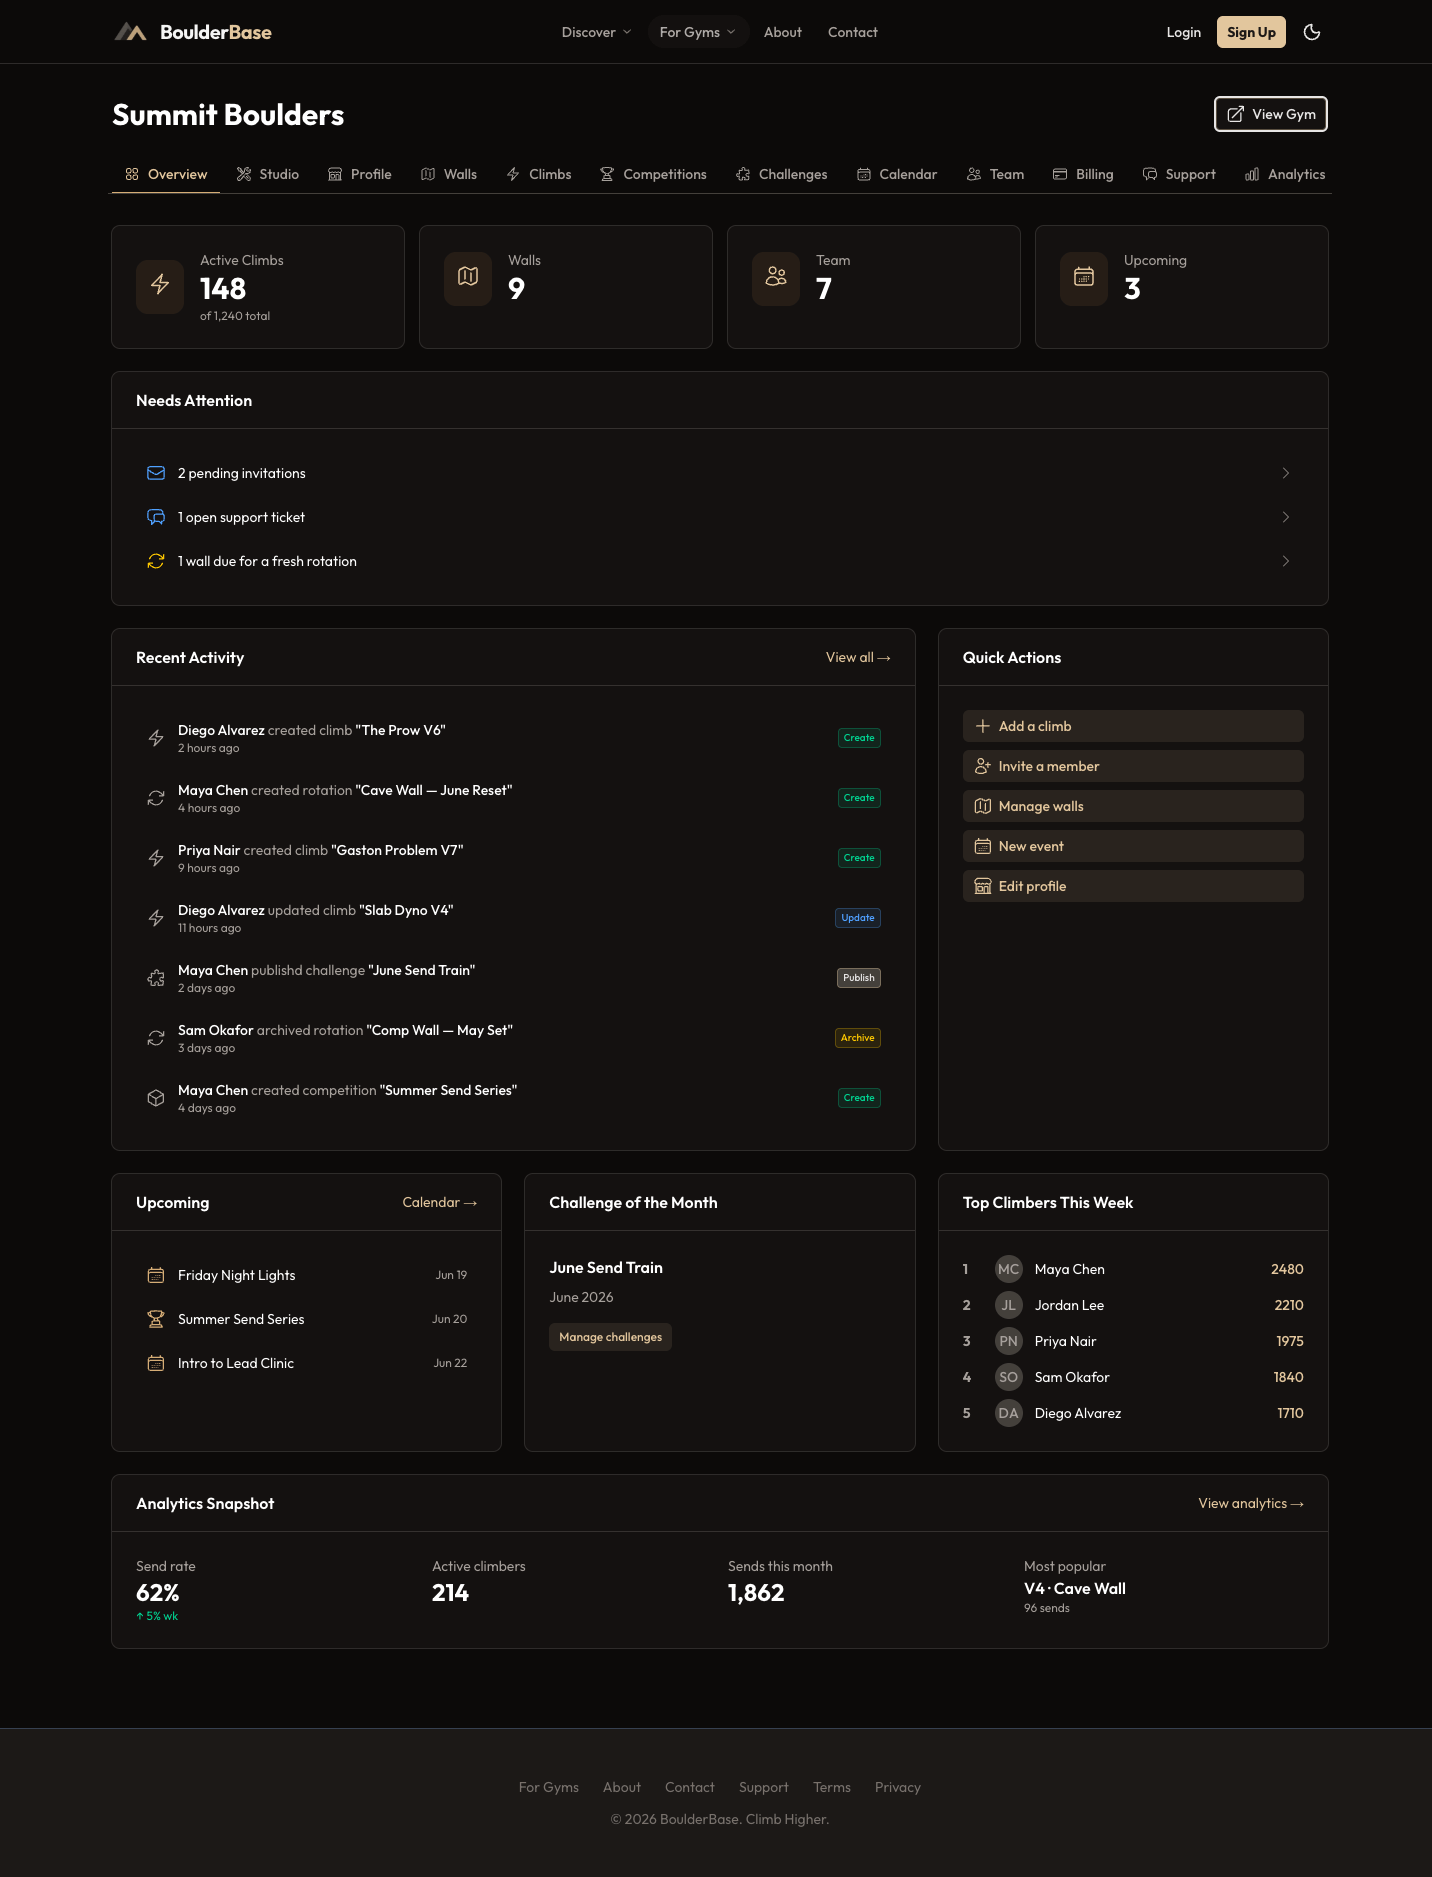Click the puzzle icon beside June Send Train activity
Image resolution: width=1432 pixels, height=1877 pixels.
tap(156, 978)
